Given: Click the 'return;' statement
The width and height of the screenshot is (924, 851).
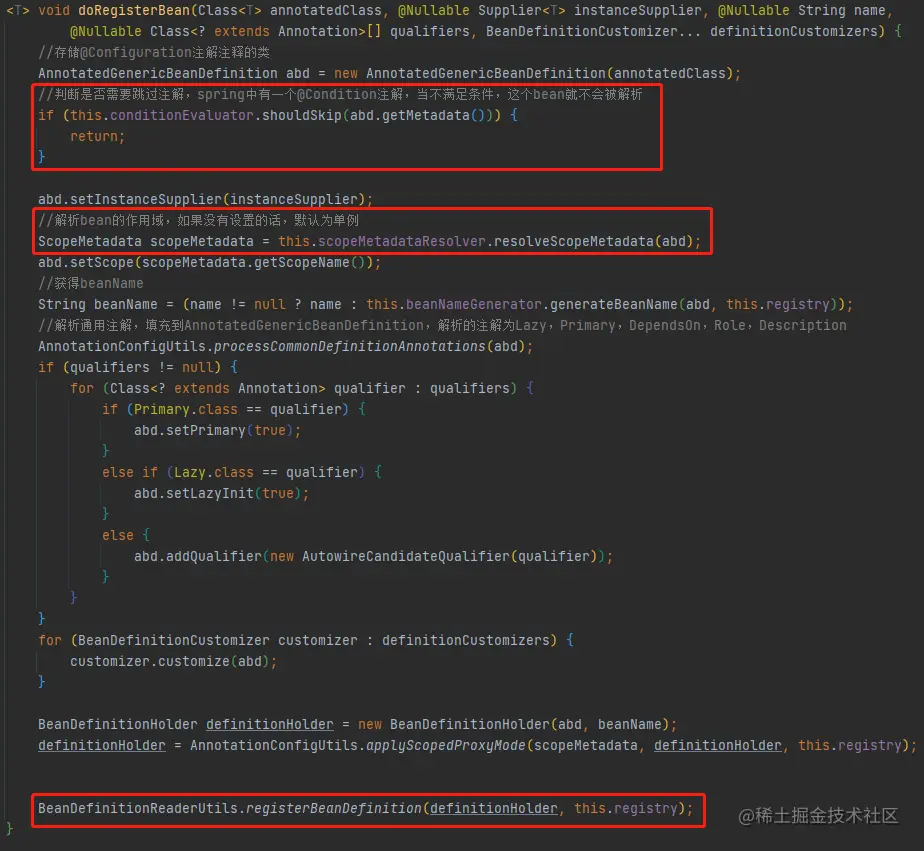Looking at the screenshot, I should [97, 137].
